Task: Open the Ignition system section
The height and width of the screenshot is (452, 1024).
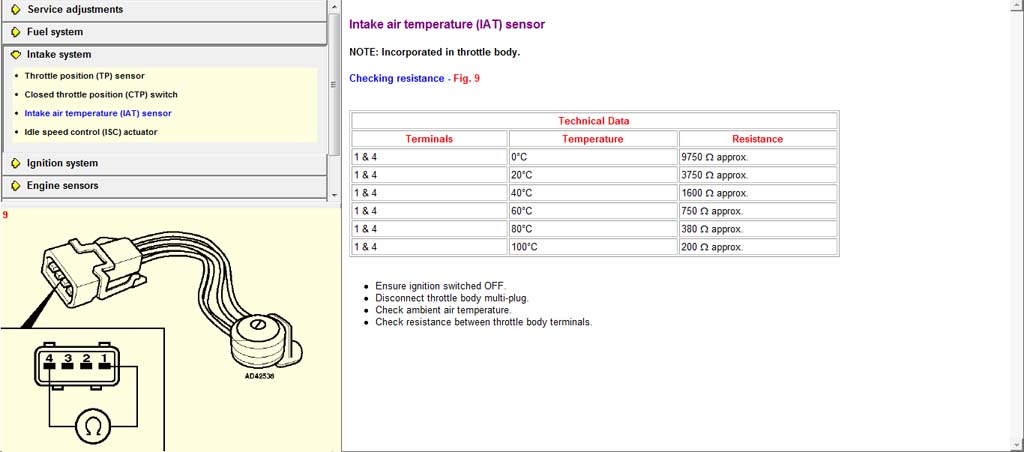Action: [x=62, y=163]
